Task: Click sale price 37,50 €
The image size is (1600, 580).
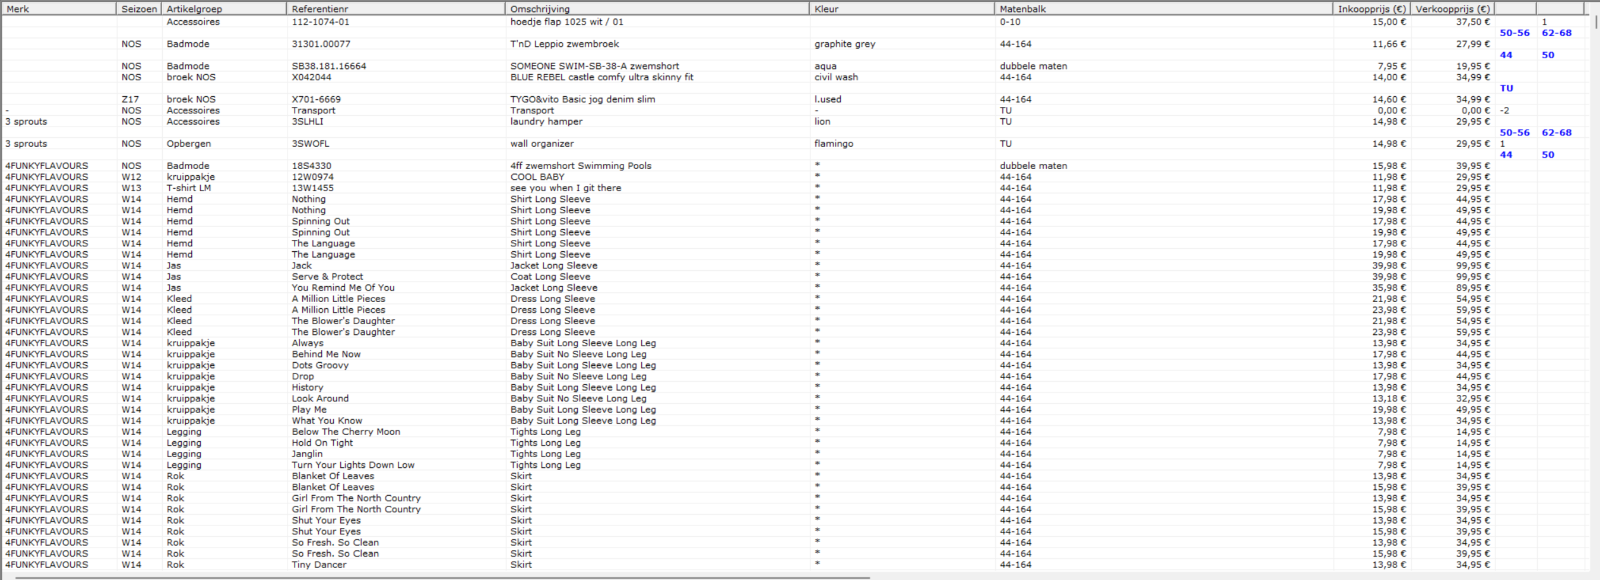Action: pyautogui.click(x=1473, y=22)
